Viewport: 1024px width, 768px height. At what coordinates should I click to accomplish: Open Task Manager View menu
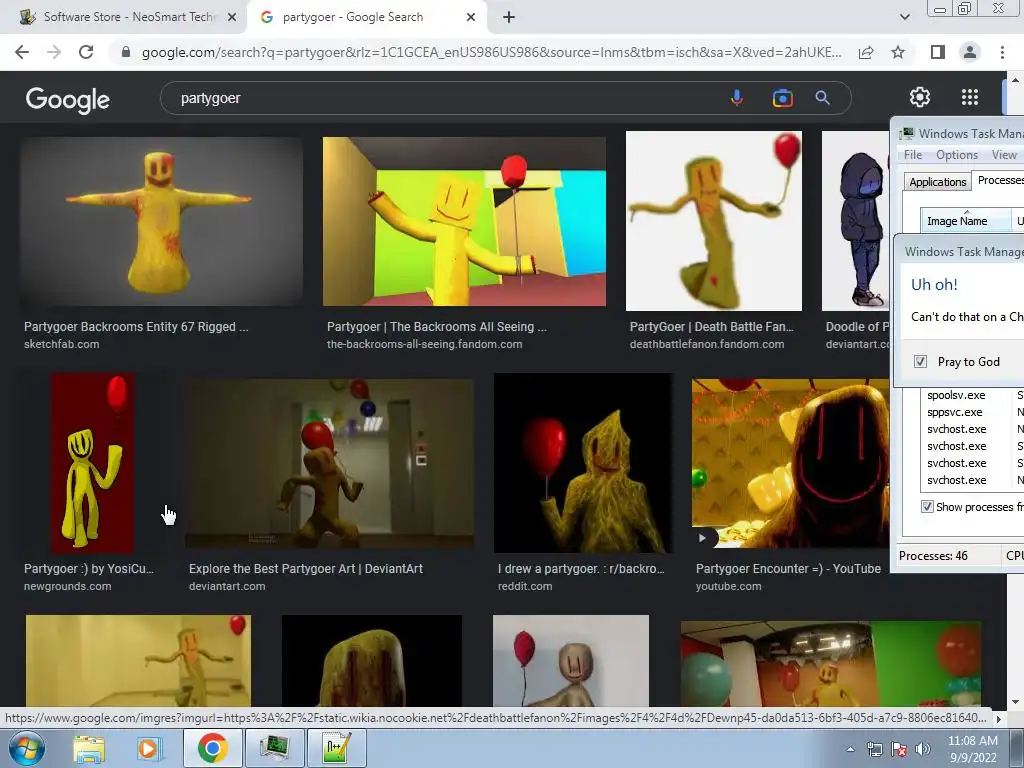1004,155
